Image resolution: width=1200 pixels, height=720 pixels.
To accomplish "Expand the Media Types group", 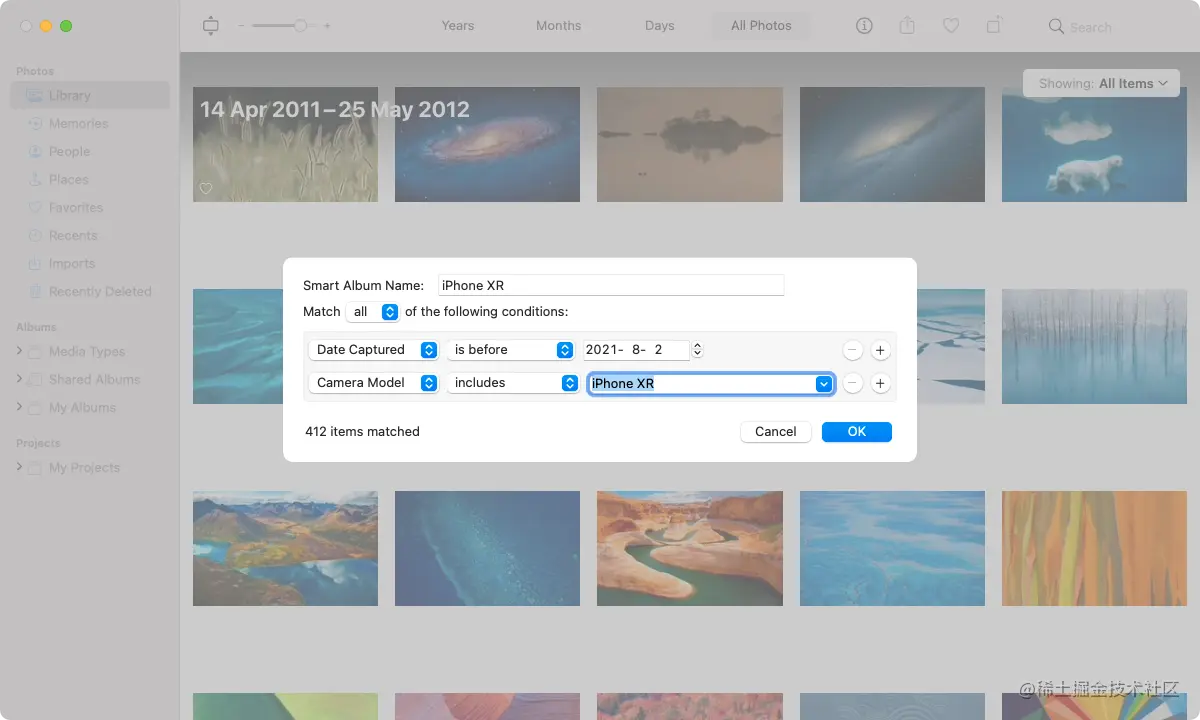I will 20,352.
